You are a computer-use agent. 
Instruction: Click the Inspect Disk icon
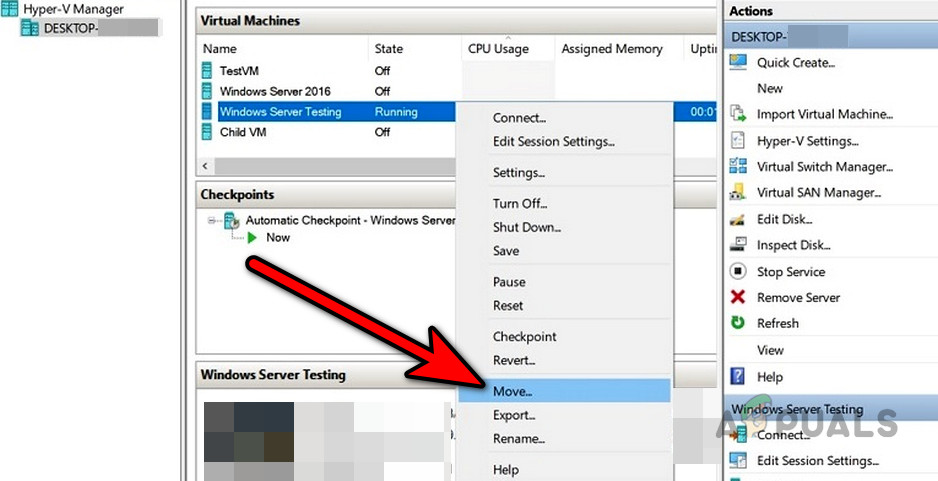coord(738,245)
